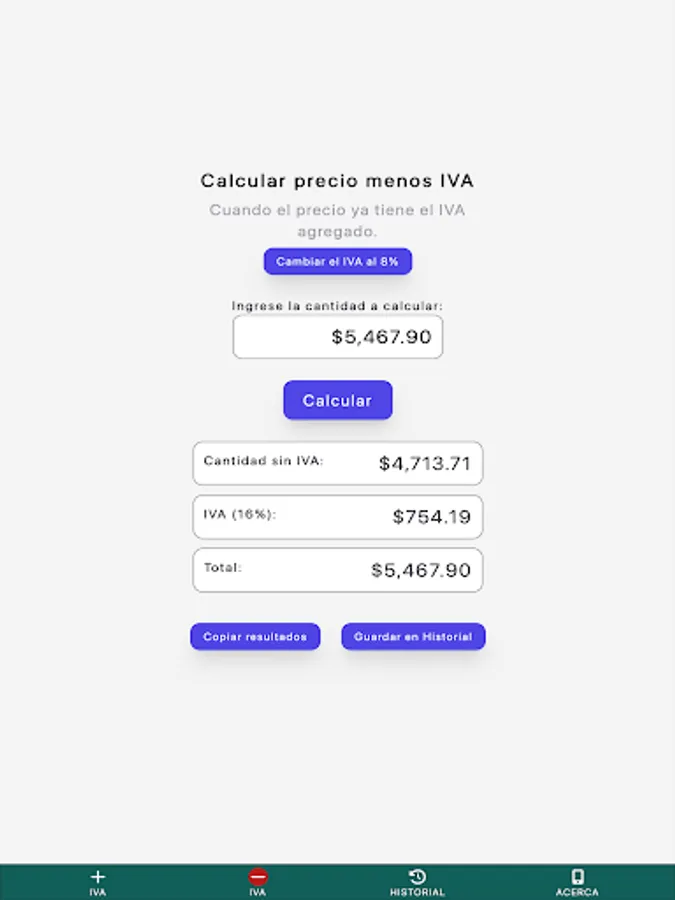Click Copiar resultados
Image resolution: width=675 pixels, height=900 pixels.
[x=255, y=636]
